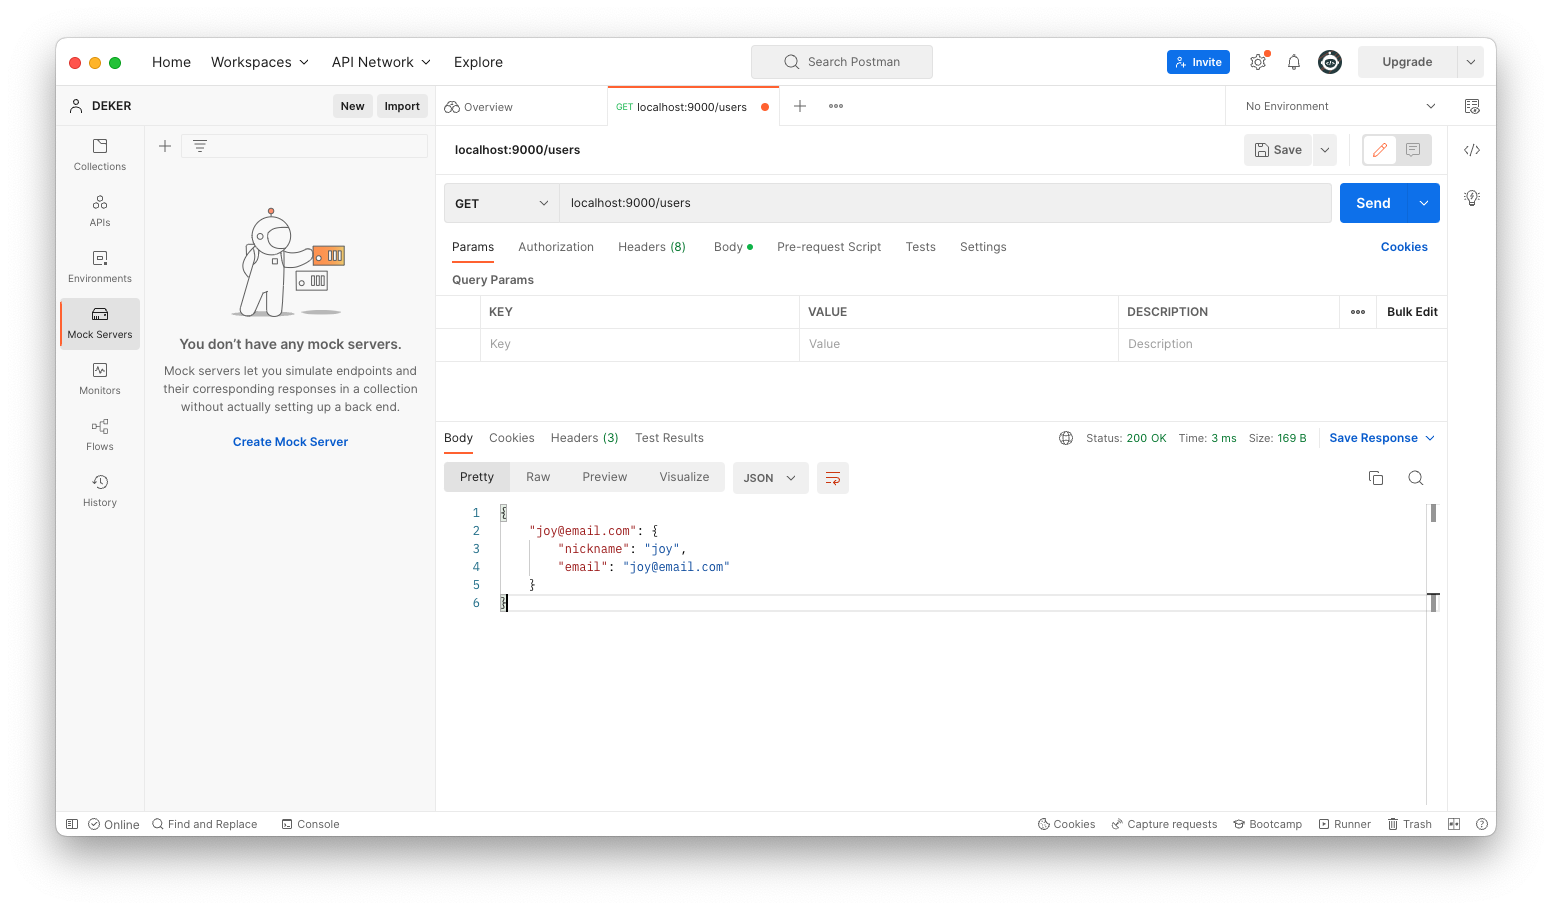
Task: Click the filter icon in sidebar
Action: coord(200,146)
